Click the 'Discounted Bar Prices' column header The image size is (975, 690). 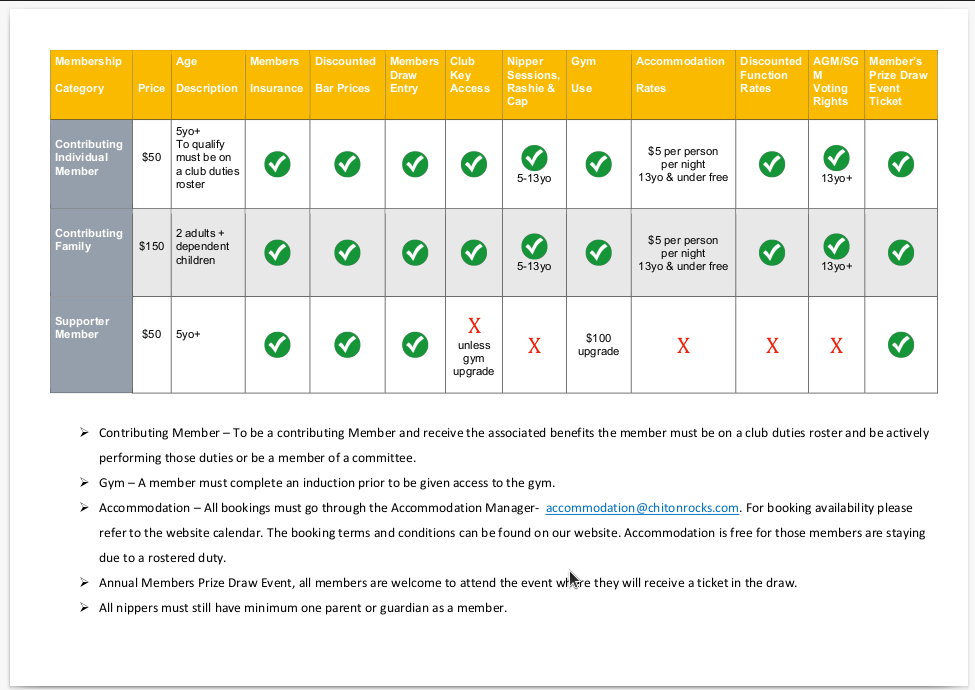pos(347,85)
